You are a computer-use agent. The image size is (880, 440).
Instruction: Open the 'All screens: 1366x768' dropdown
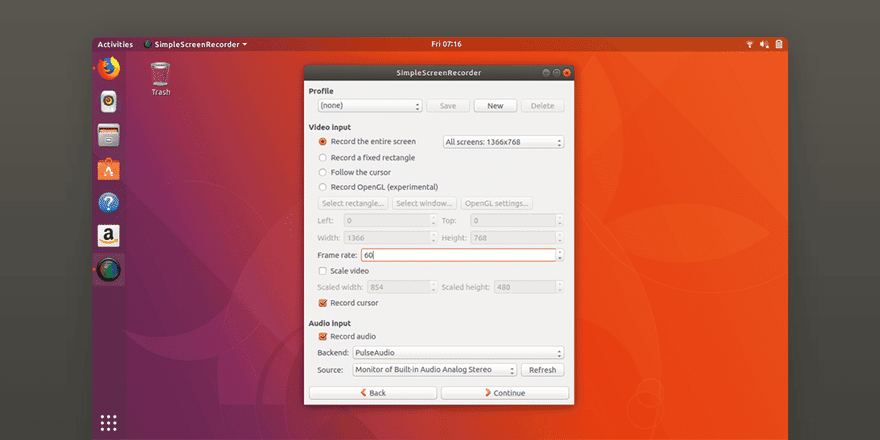[x=503, y=142]
